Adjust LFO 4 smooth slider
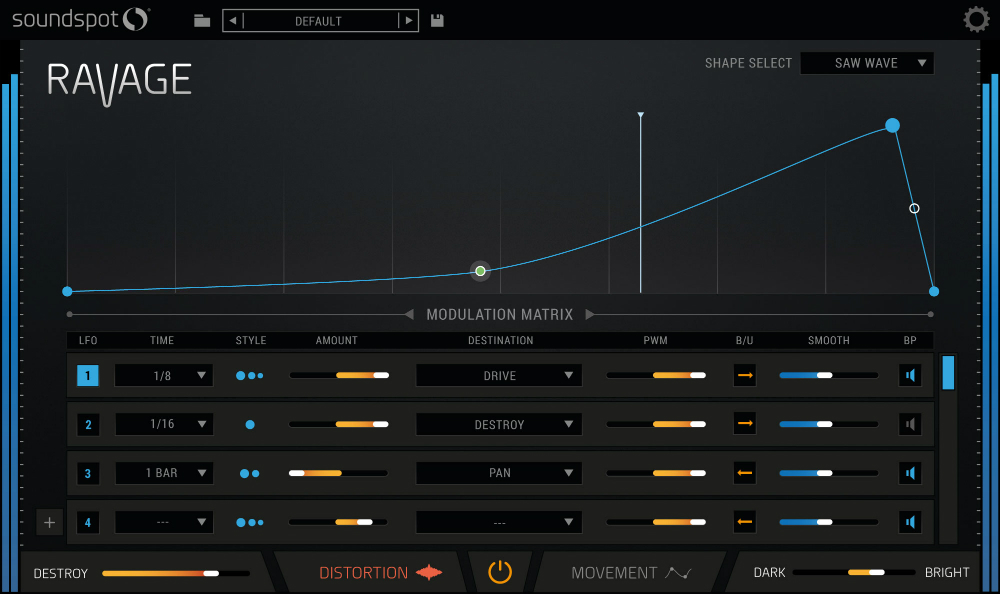The height and width of the screenshot is (594, 1000). pos(828,522)
